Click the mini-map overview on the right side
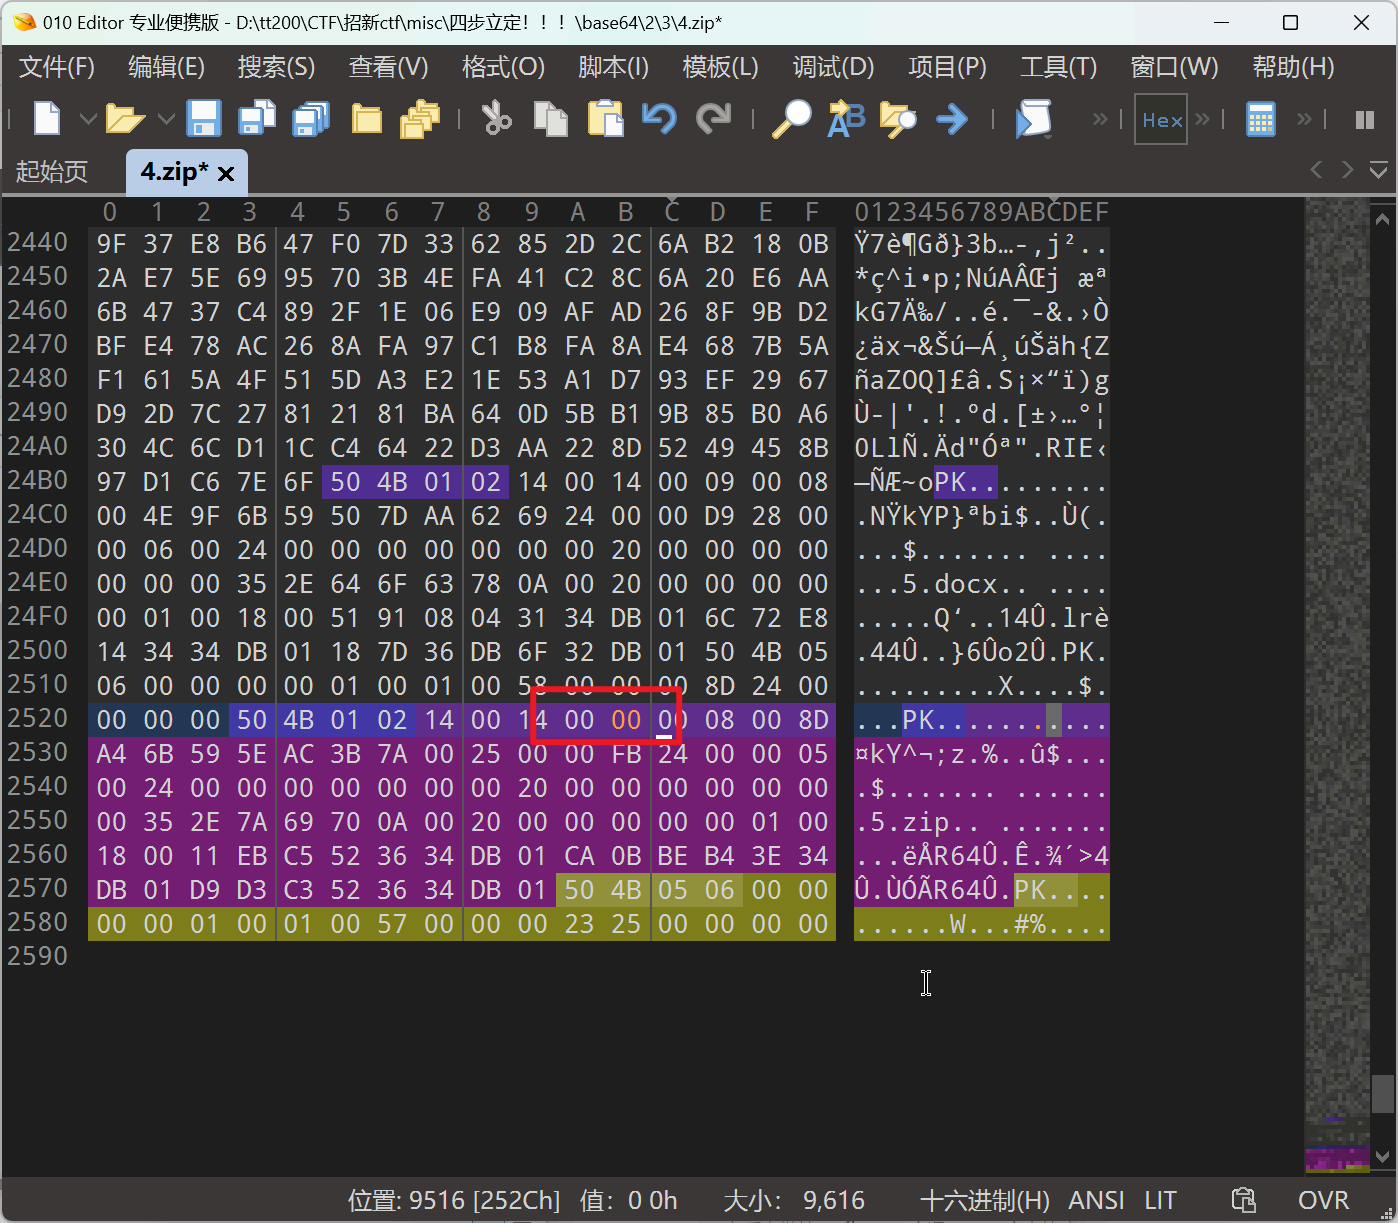1398x1223 pixels. (1337, 650)
